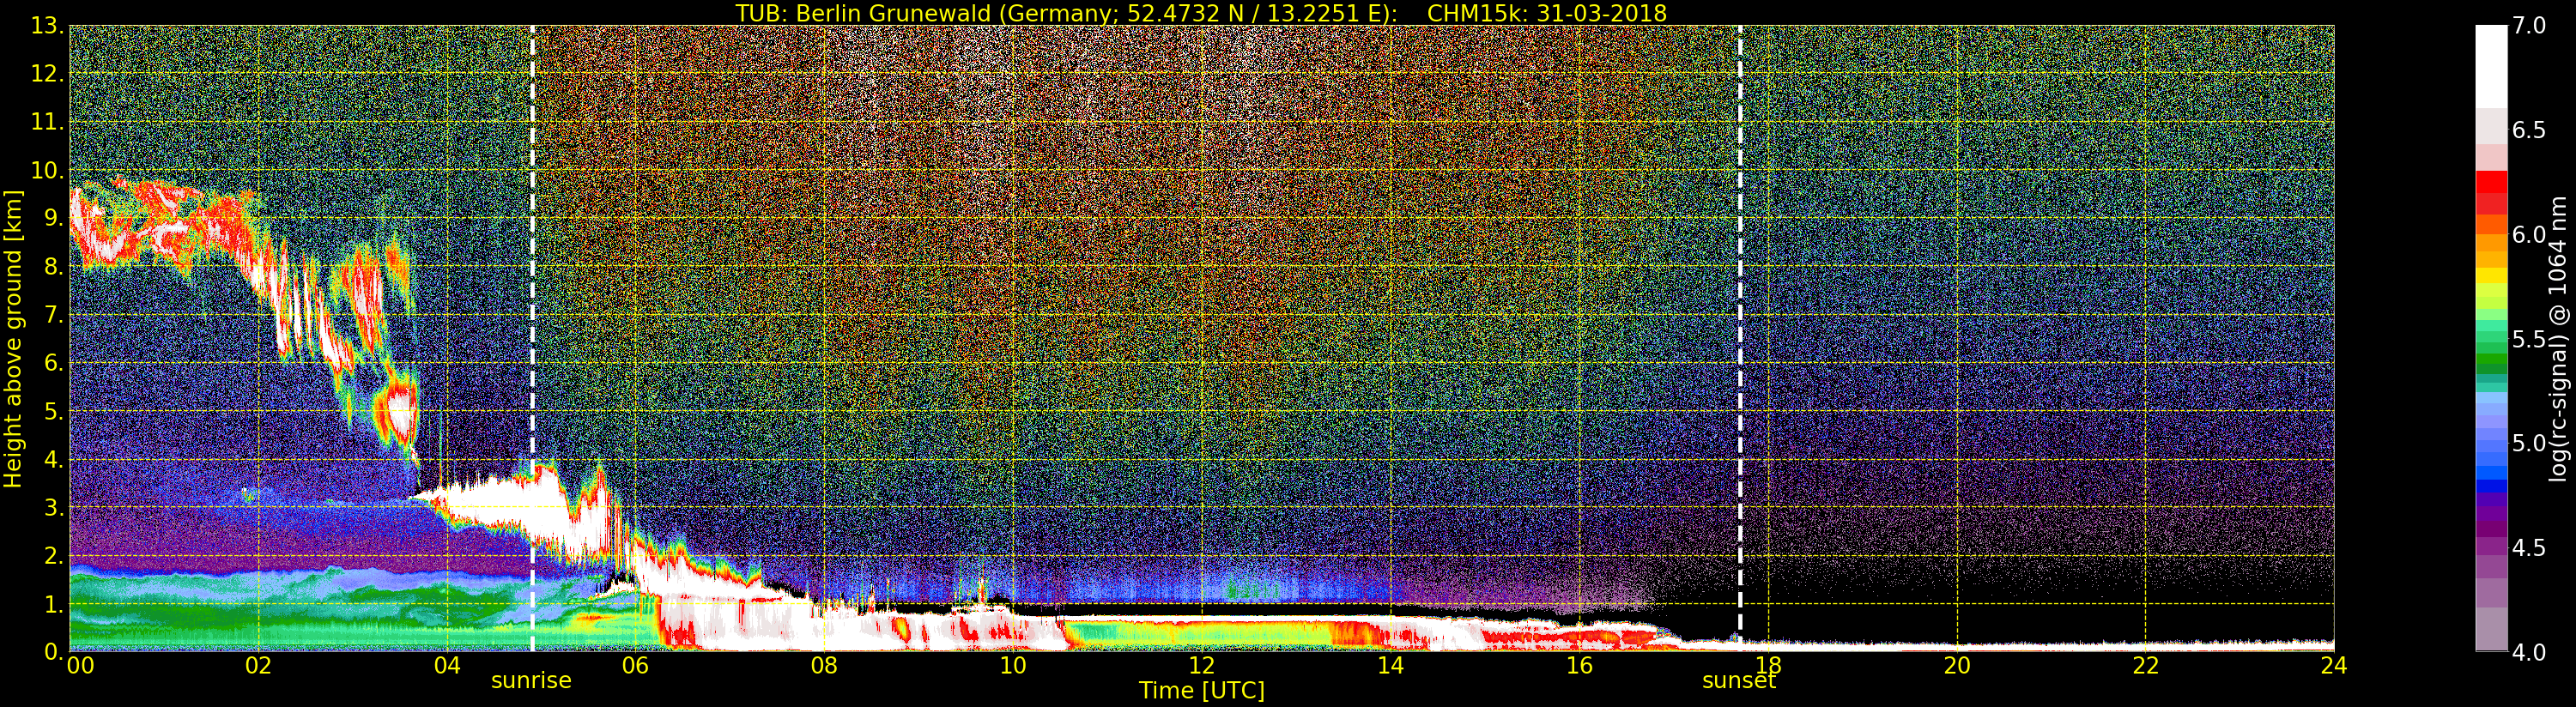Click the yellow-green low cloud band at 12 UTC
Viewport: 2576px width, 707px height.
(1202, 633)
